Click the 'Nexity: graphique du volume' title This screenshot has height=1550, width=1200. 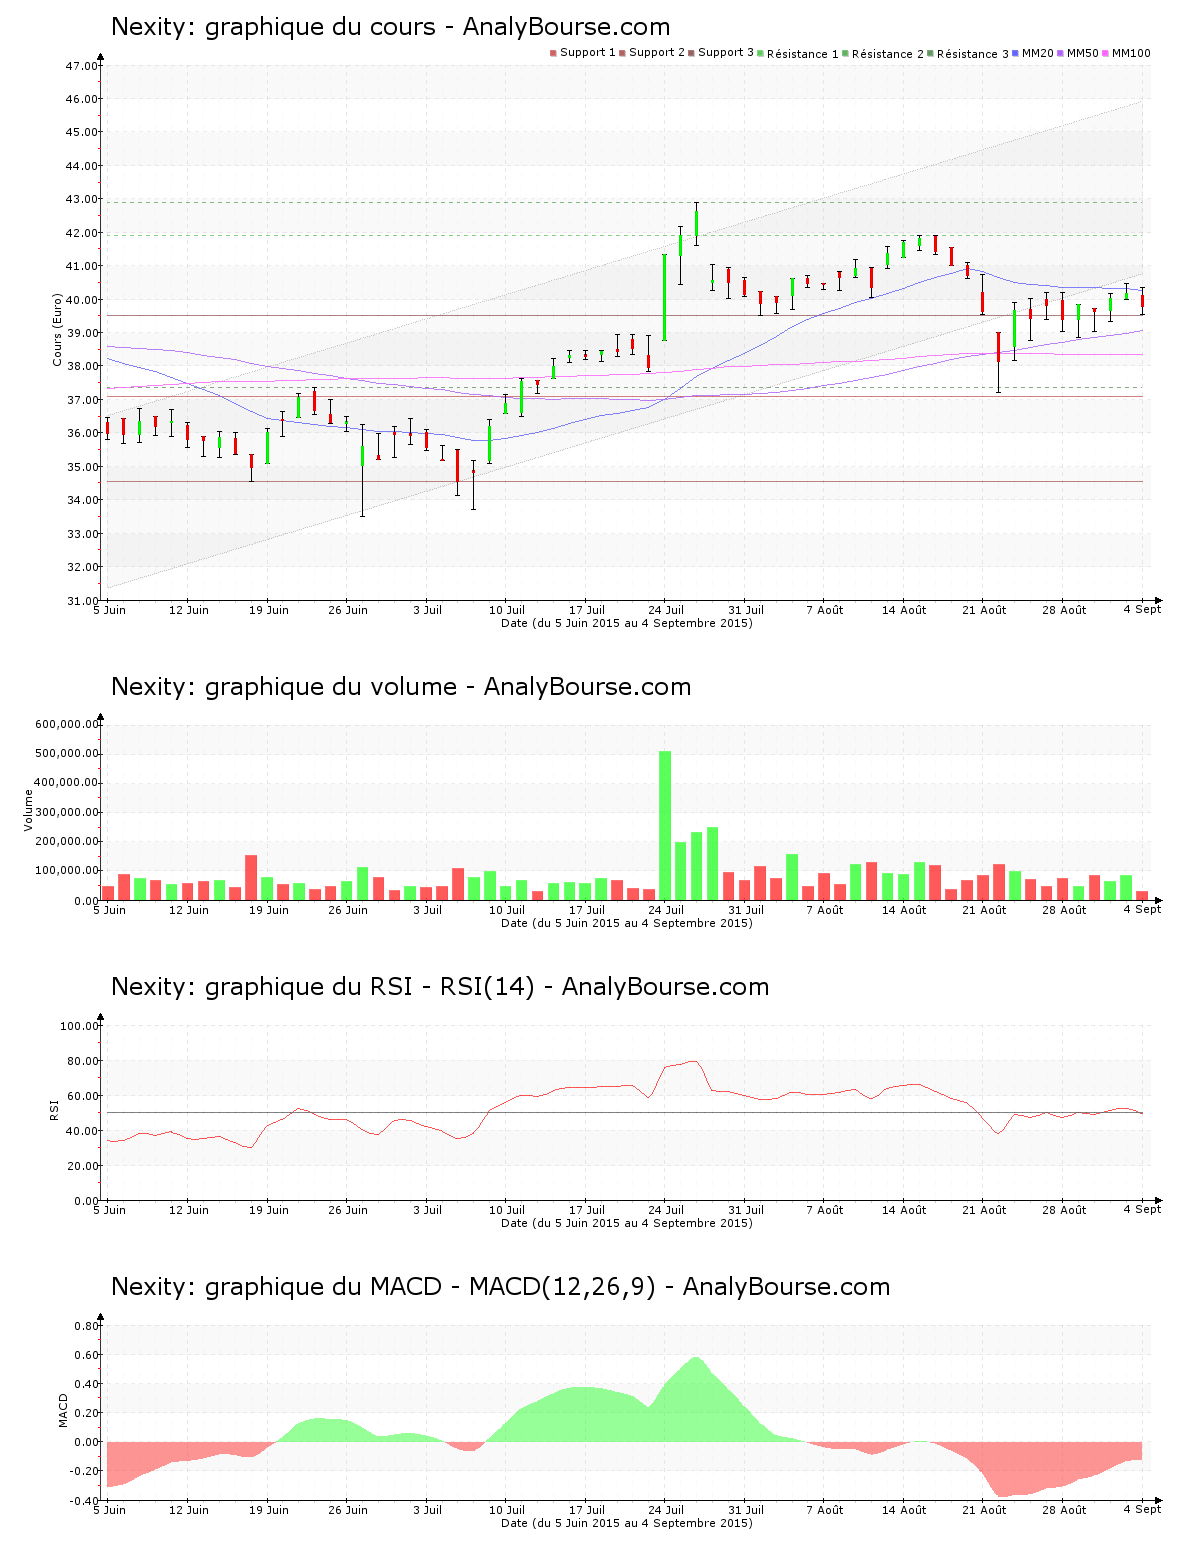coord(401,687)
